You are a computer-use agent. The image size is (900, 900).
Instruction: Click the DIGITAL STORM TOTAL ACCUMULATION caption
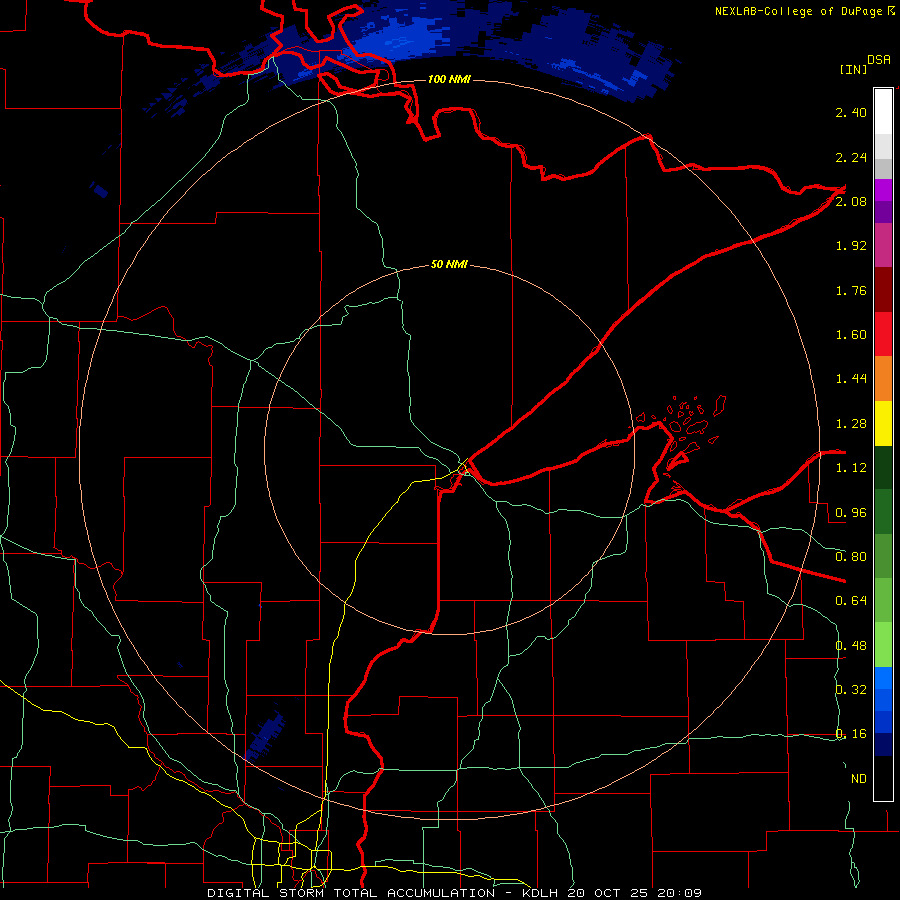click(x=351, y=893)
